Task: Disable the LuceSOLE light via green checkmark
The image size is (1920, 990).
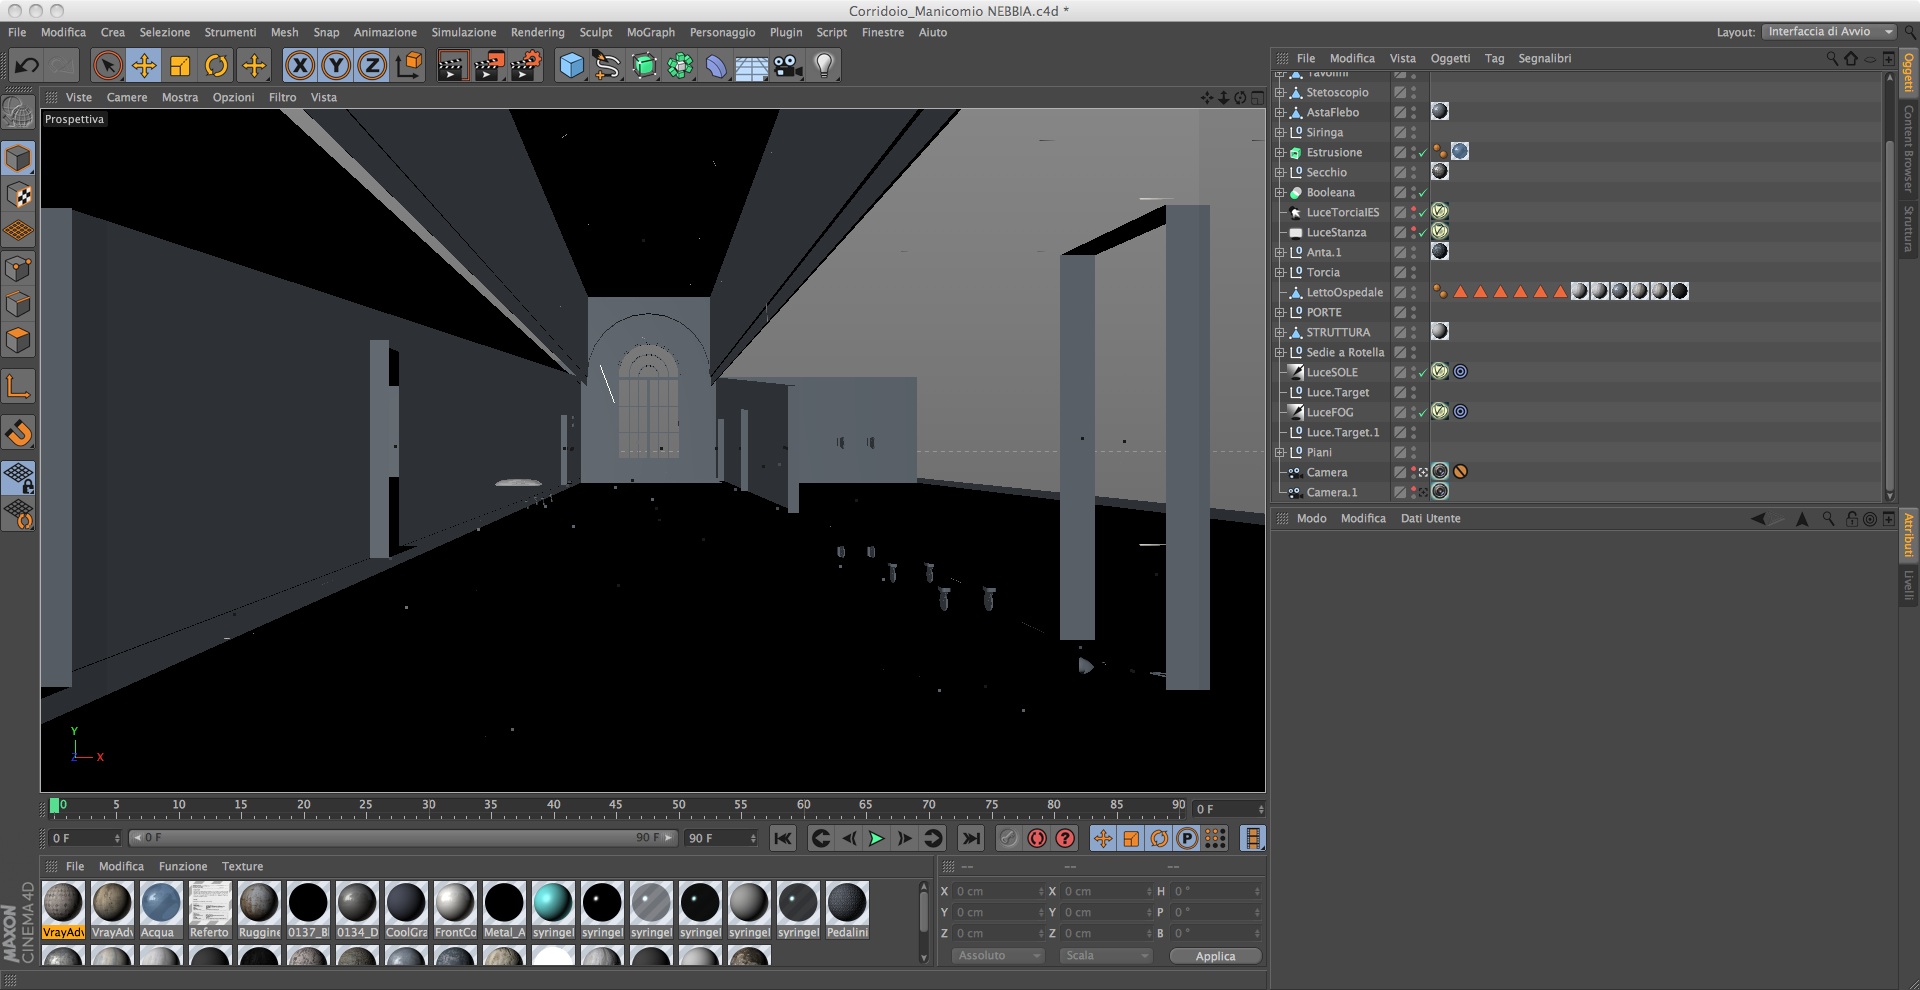Action: (x=1422, y=373)
